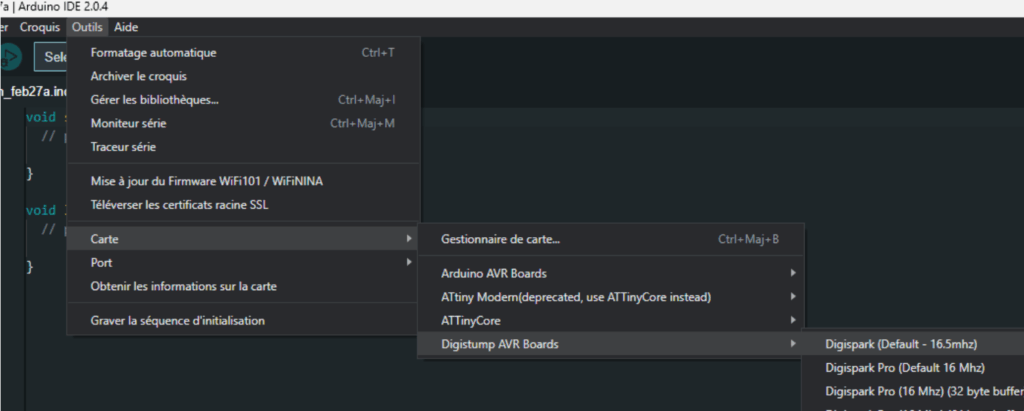1024x411 pixels.
Task: Open Gestionnaire de carte
Action: 500,240
